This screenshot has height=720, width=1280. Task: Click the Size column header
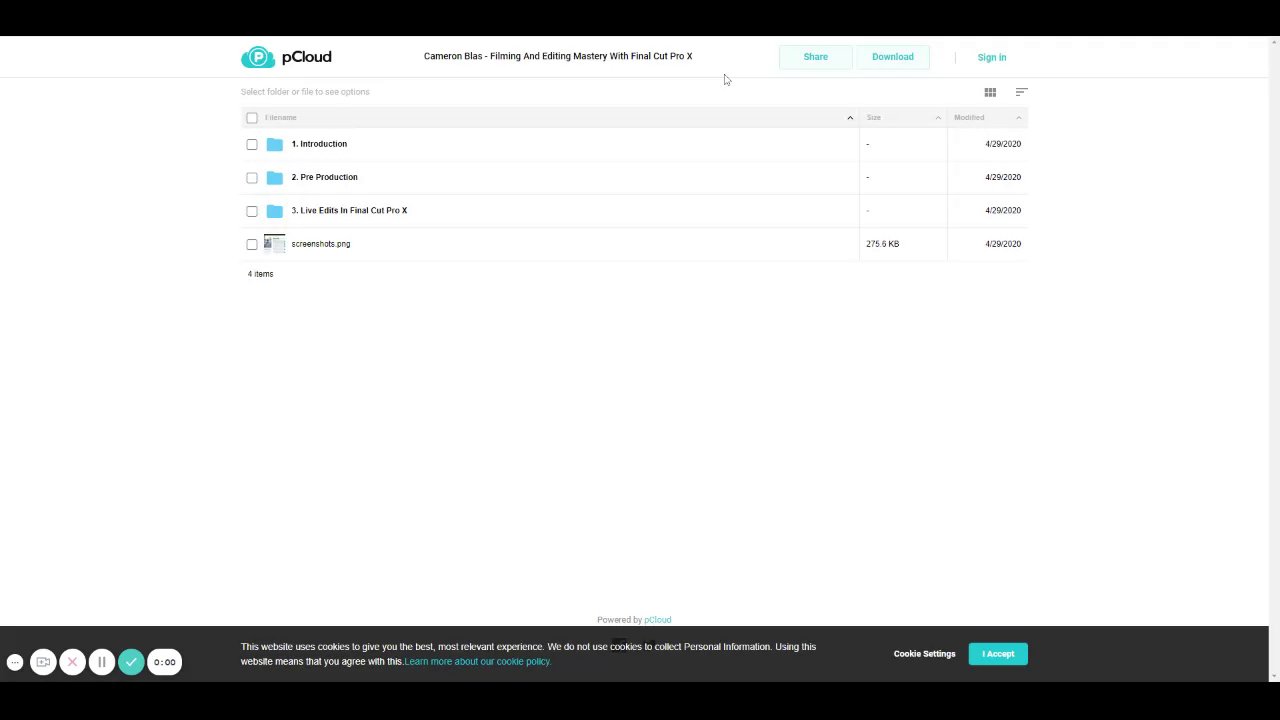874,118
